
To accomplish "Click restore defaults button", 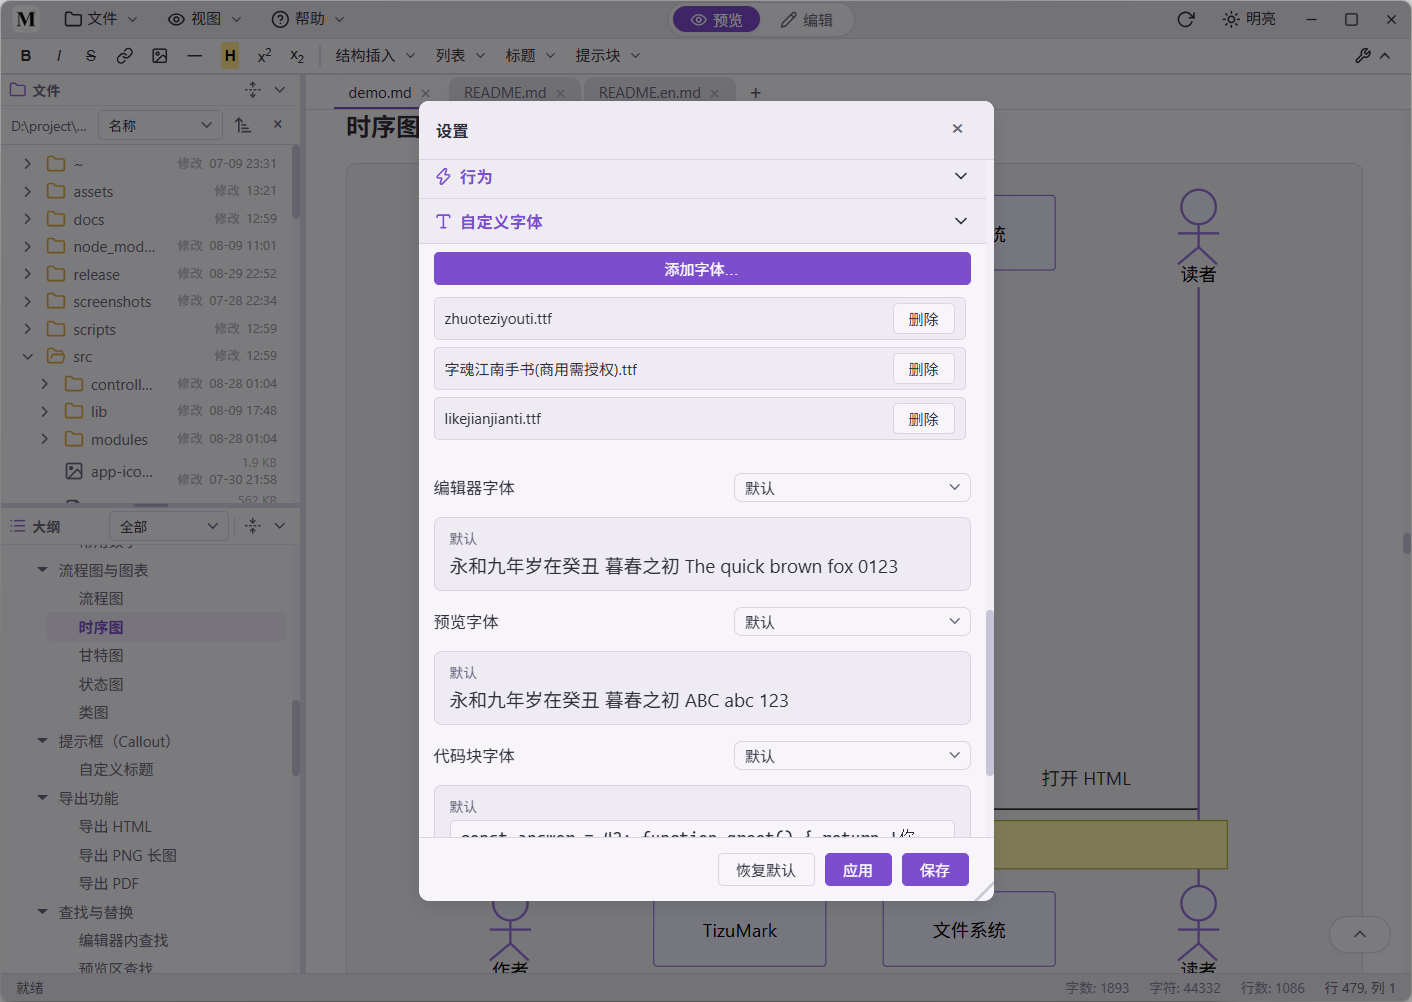I will pos(766,870).
